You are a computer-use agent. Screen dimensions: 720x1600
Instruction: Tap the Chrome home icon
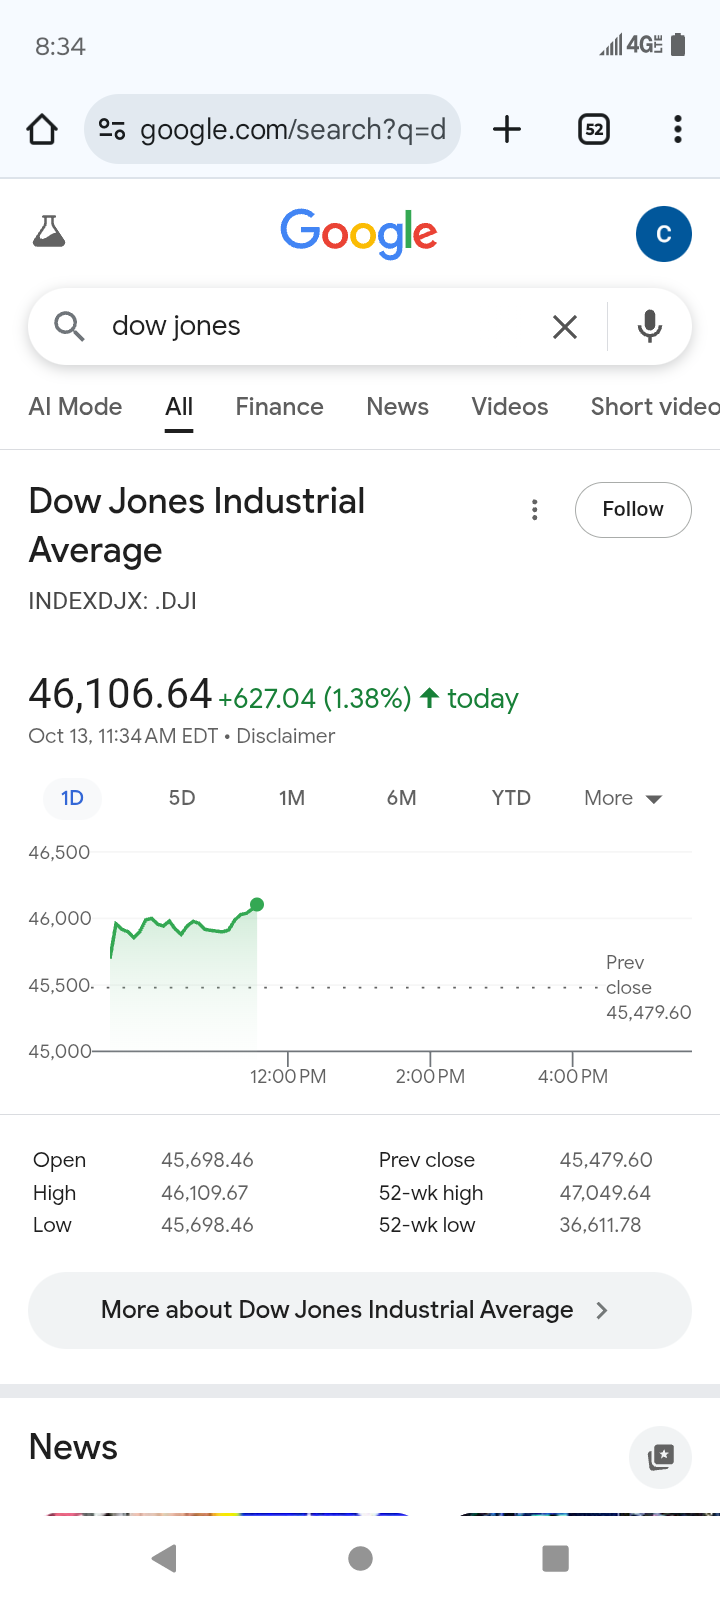[42, 129]
